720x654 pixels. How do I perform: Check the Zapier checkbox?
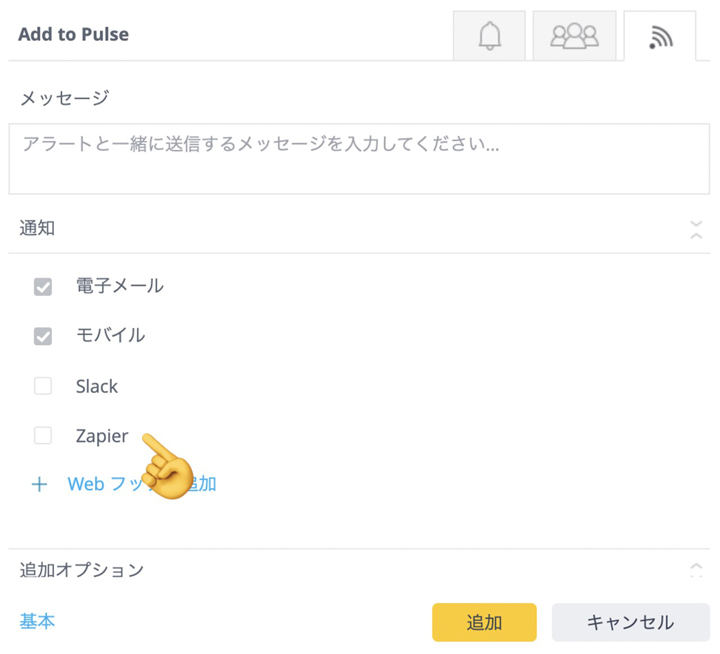43,435
